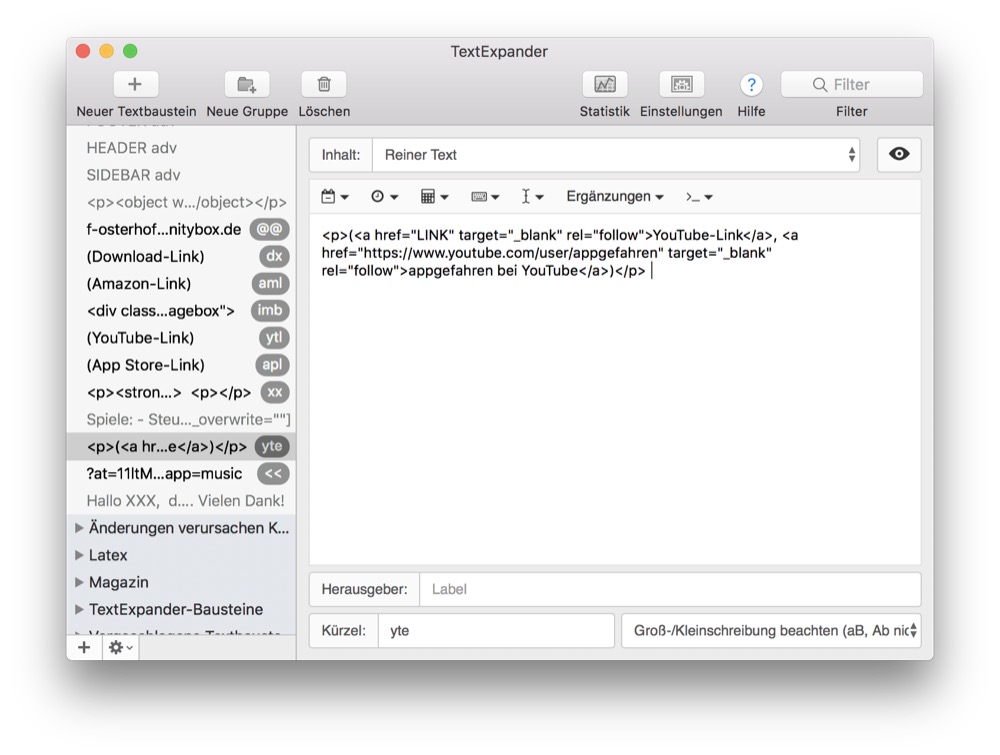Open the Inhalt 'Reiner Text' dropdown
The image size is (1000, 755).
coord(615,155)
